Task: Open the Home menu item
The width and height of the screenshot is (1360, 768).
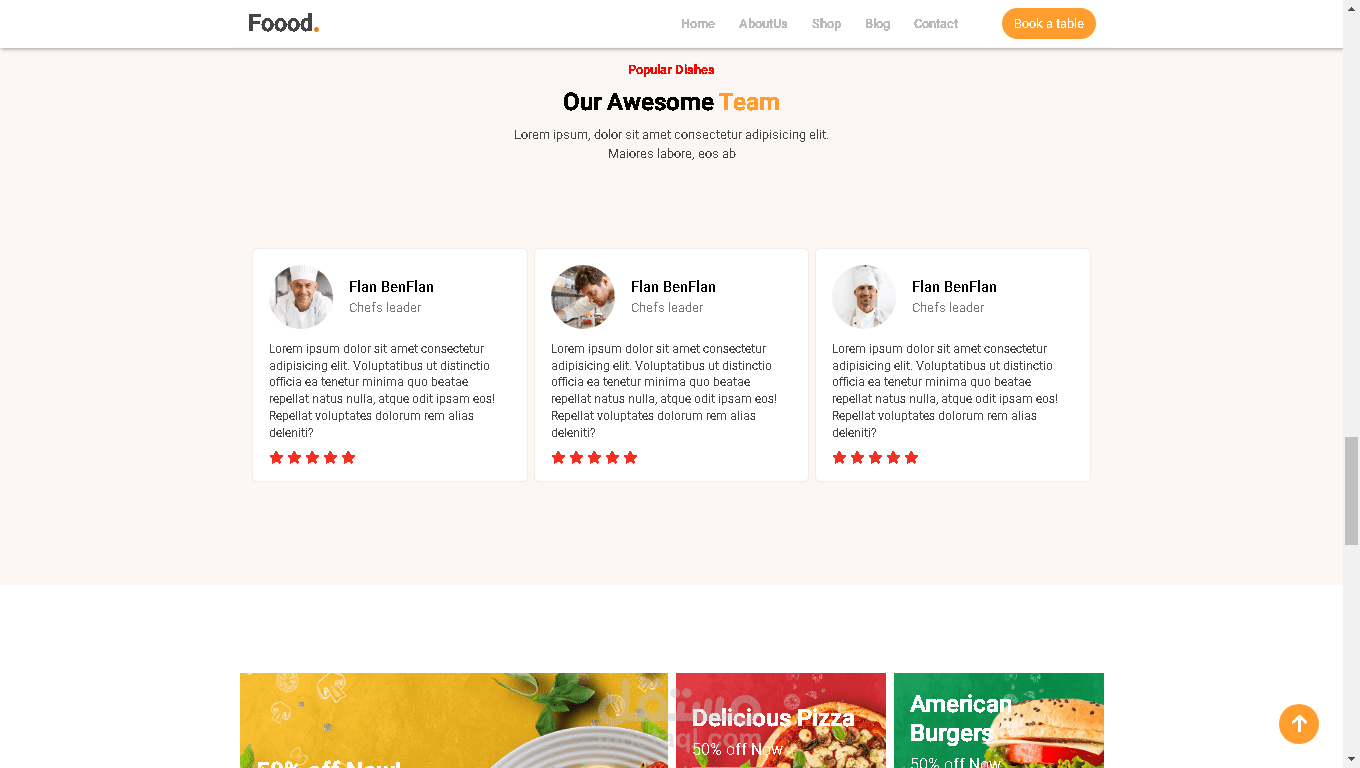Action: tap(698, 24)
